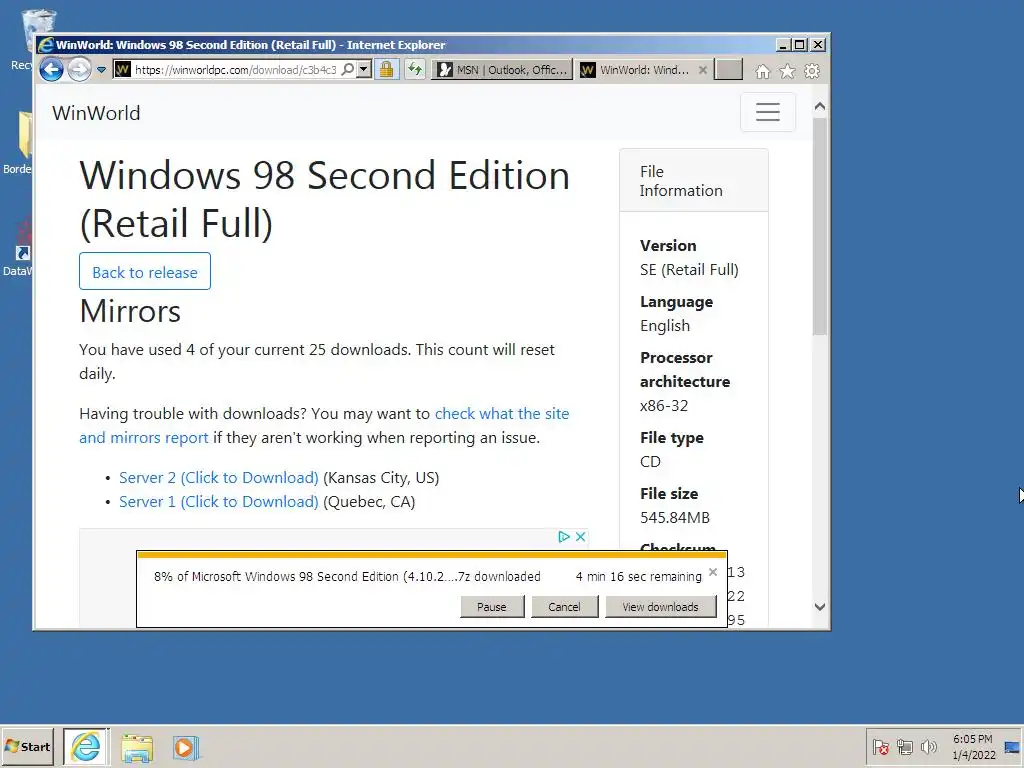Image resolution: width=1024 pixels, height=768 pixels.
Task: Click the address bar URL field
Action: (x=236, y=69)
